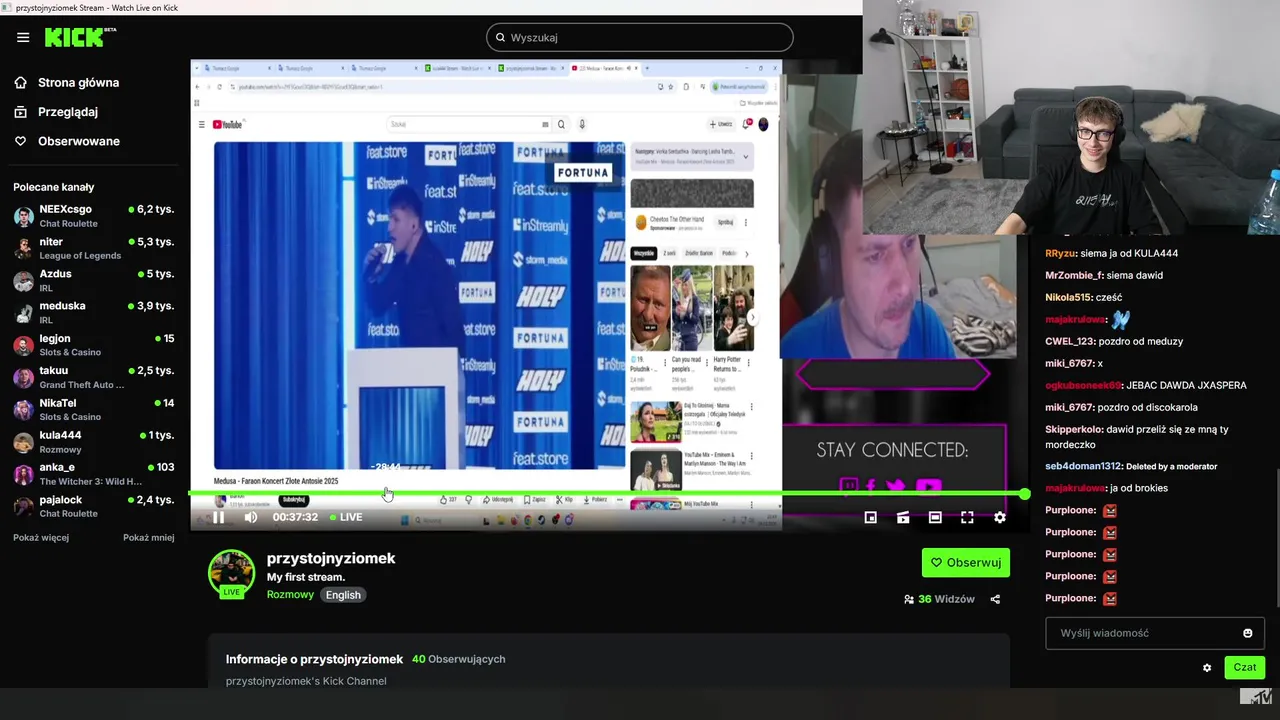This screenshot has width=1280, height=720.
Task: Jump to LIVE in the player
Action: click(x=346, y=517)
